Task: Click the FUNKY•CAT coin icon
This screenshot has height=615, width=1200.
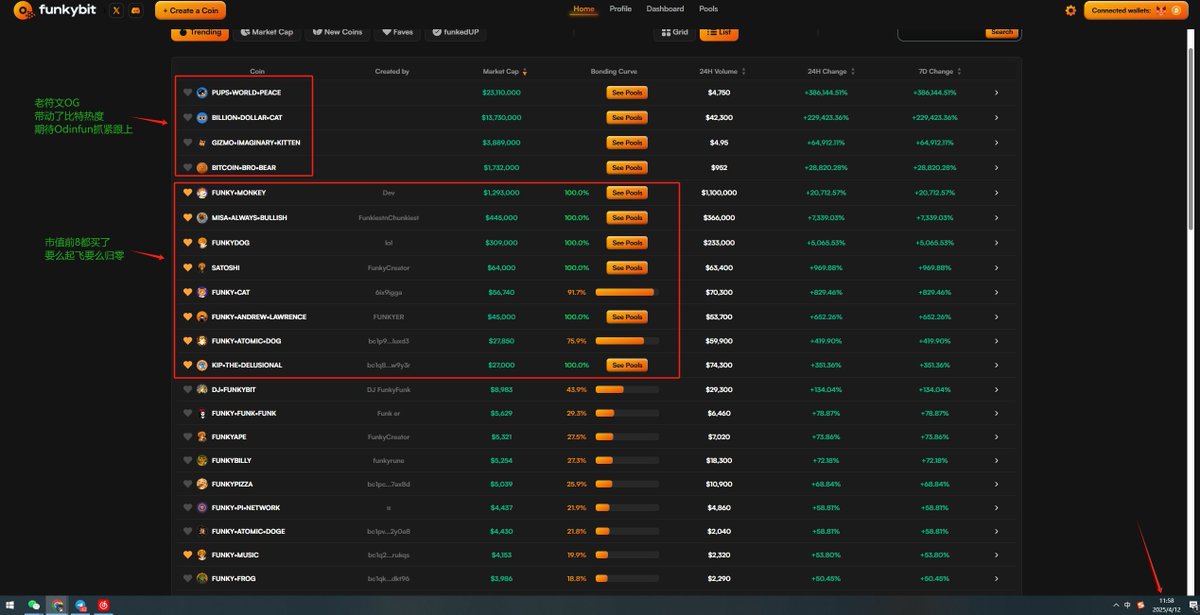Action: click(x=202, y=292)
